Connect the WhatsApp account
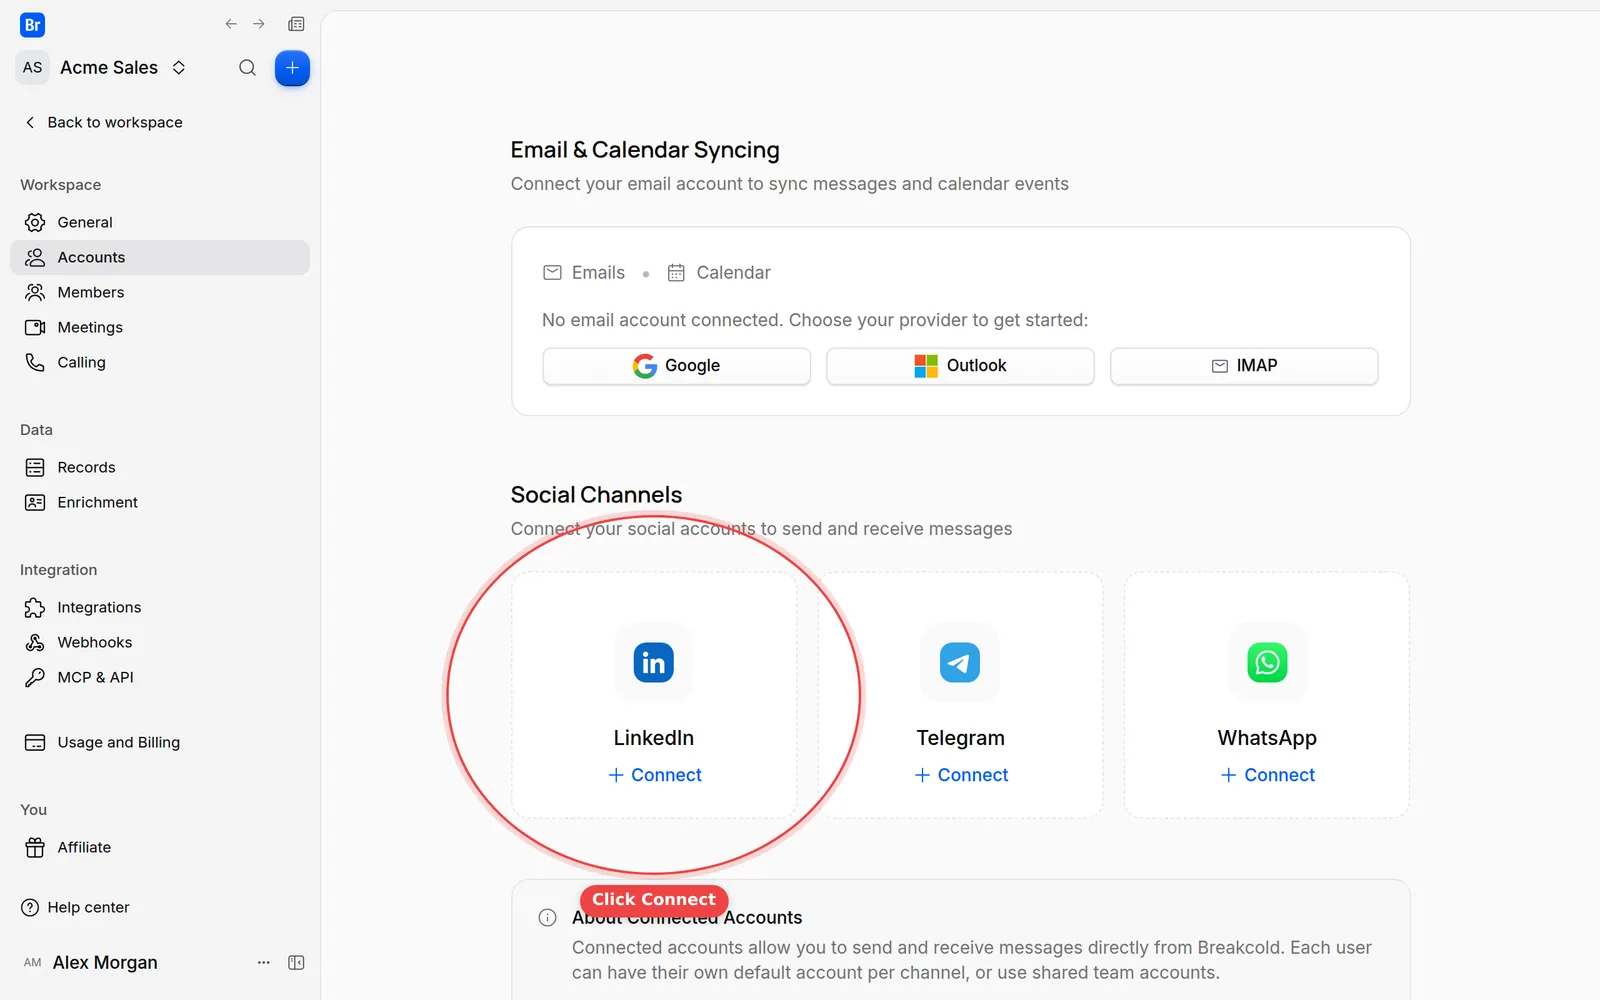The width and height of the screenshot is (1600, 1000). [1268, 775]
